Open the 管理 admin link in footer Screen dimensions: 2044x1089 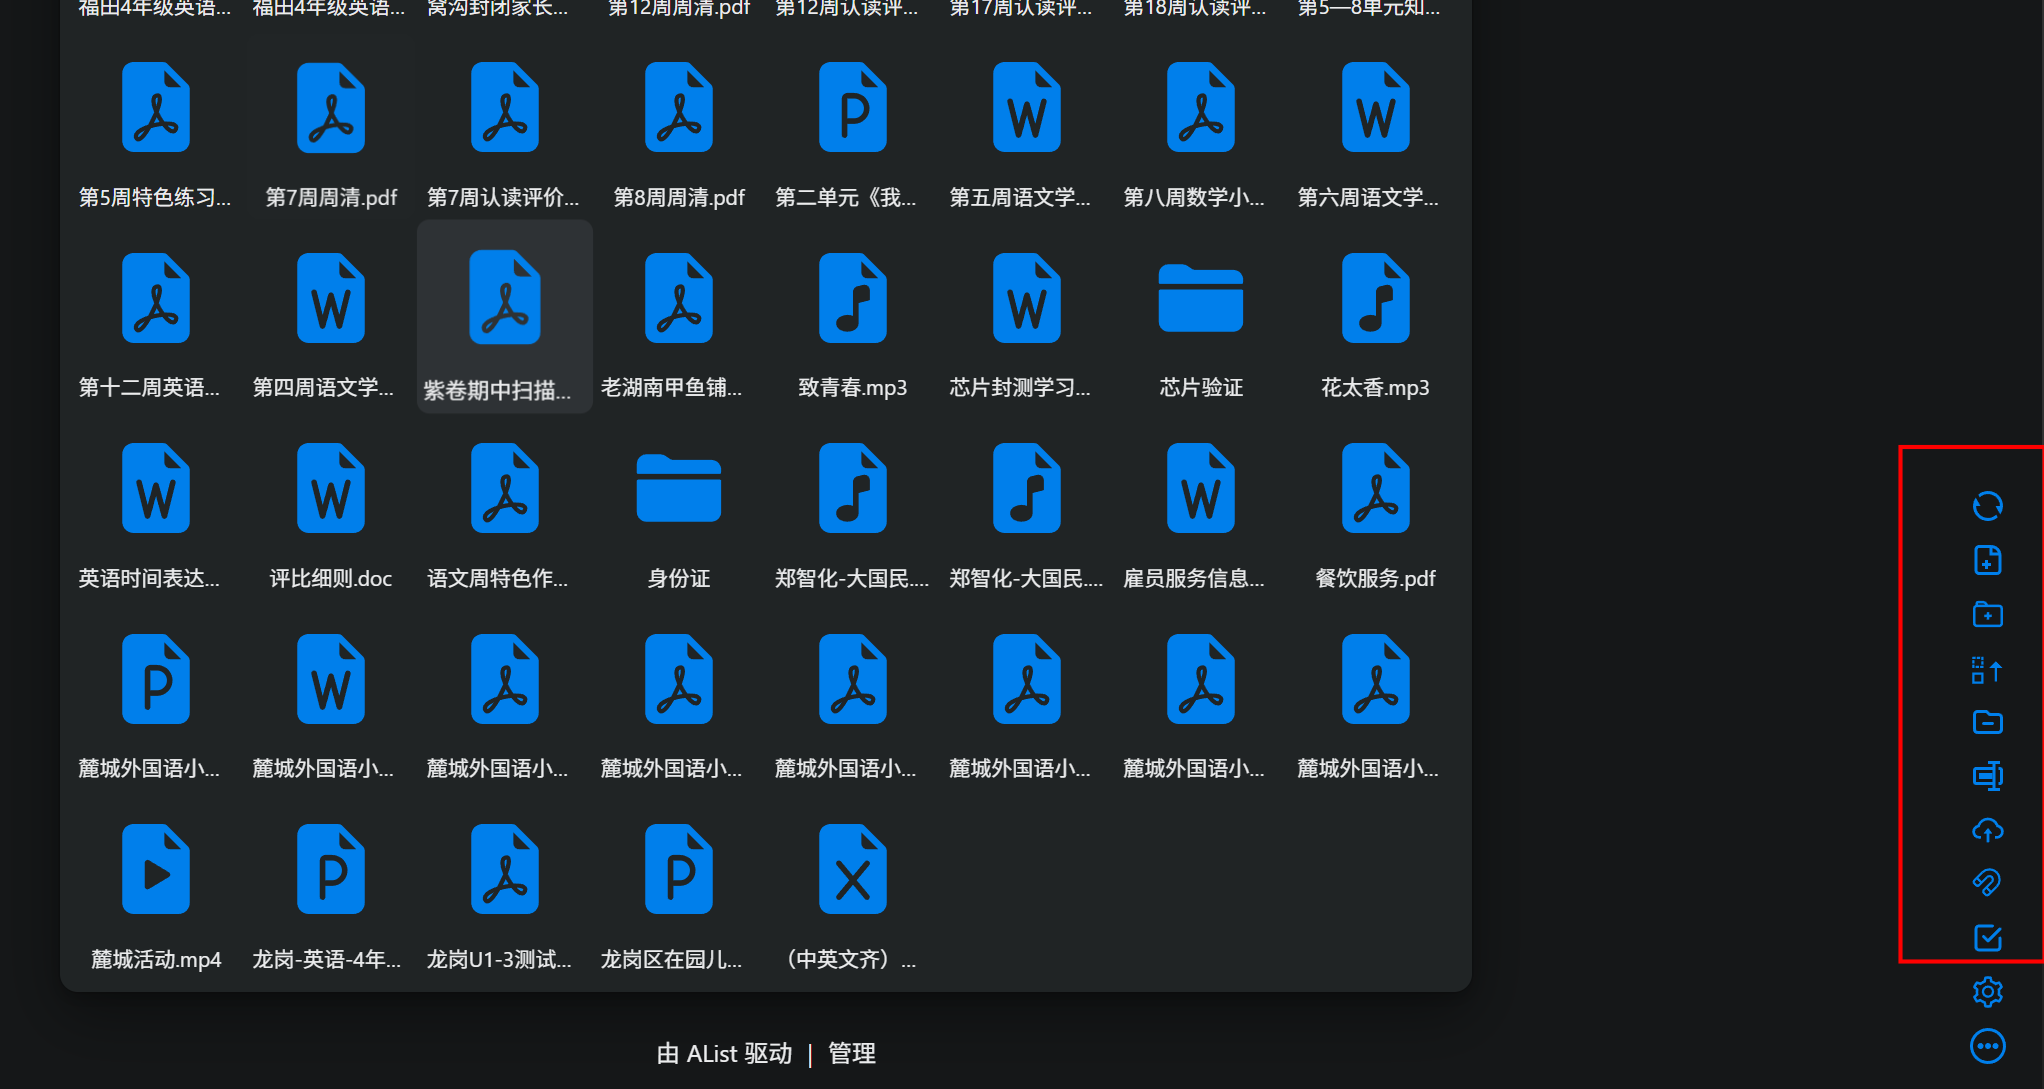pos(851,1053)
